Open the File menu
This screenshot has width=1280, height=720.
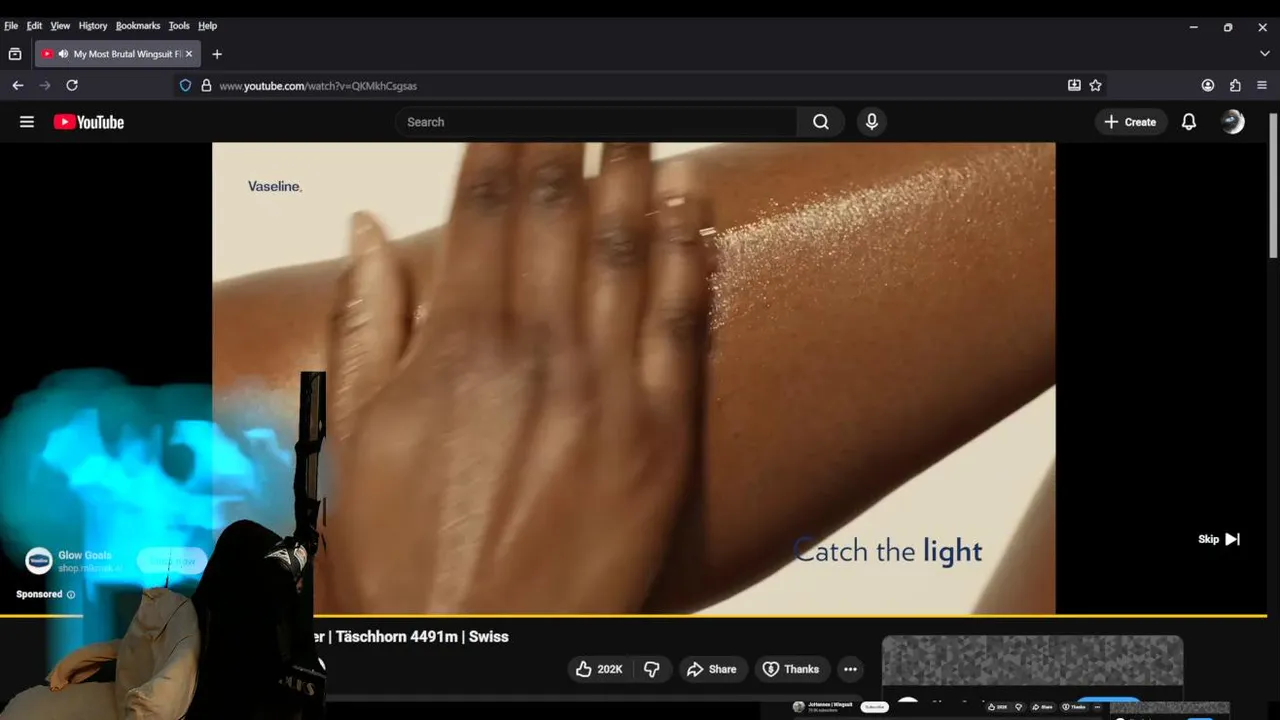pos(11,26)
